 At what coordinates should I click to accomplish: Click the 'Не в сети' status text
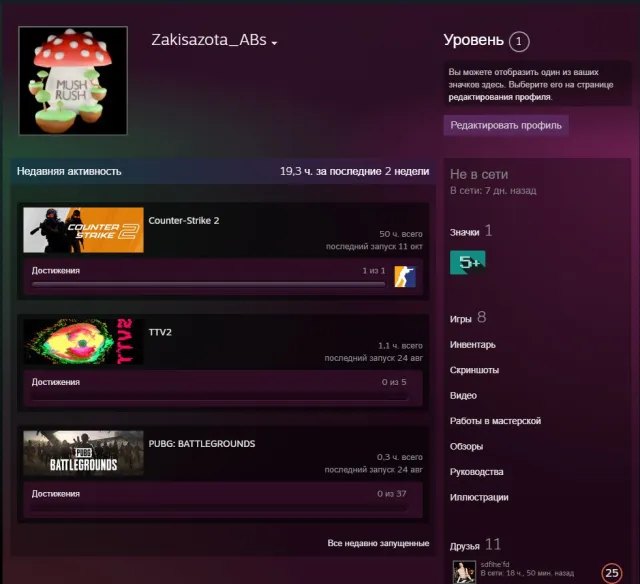tap(479, 175)
